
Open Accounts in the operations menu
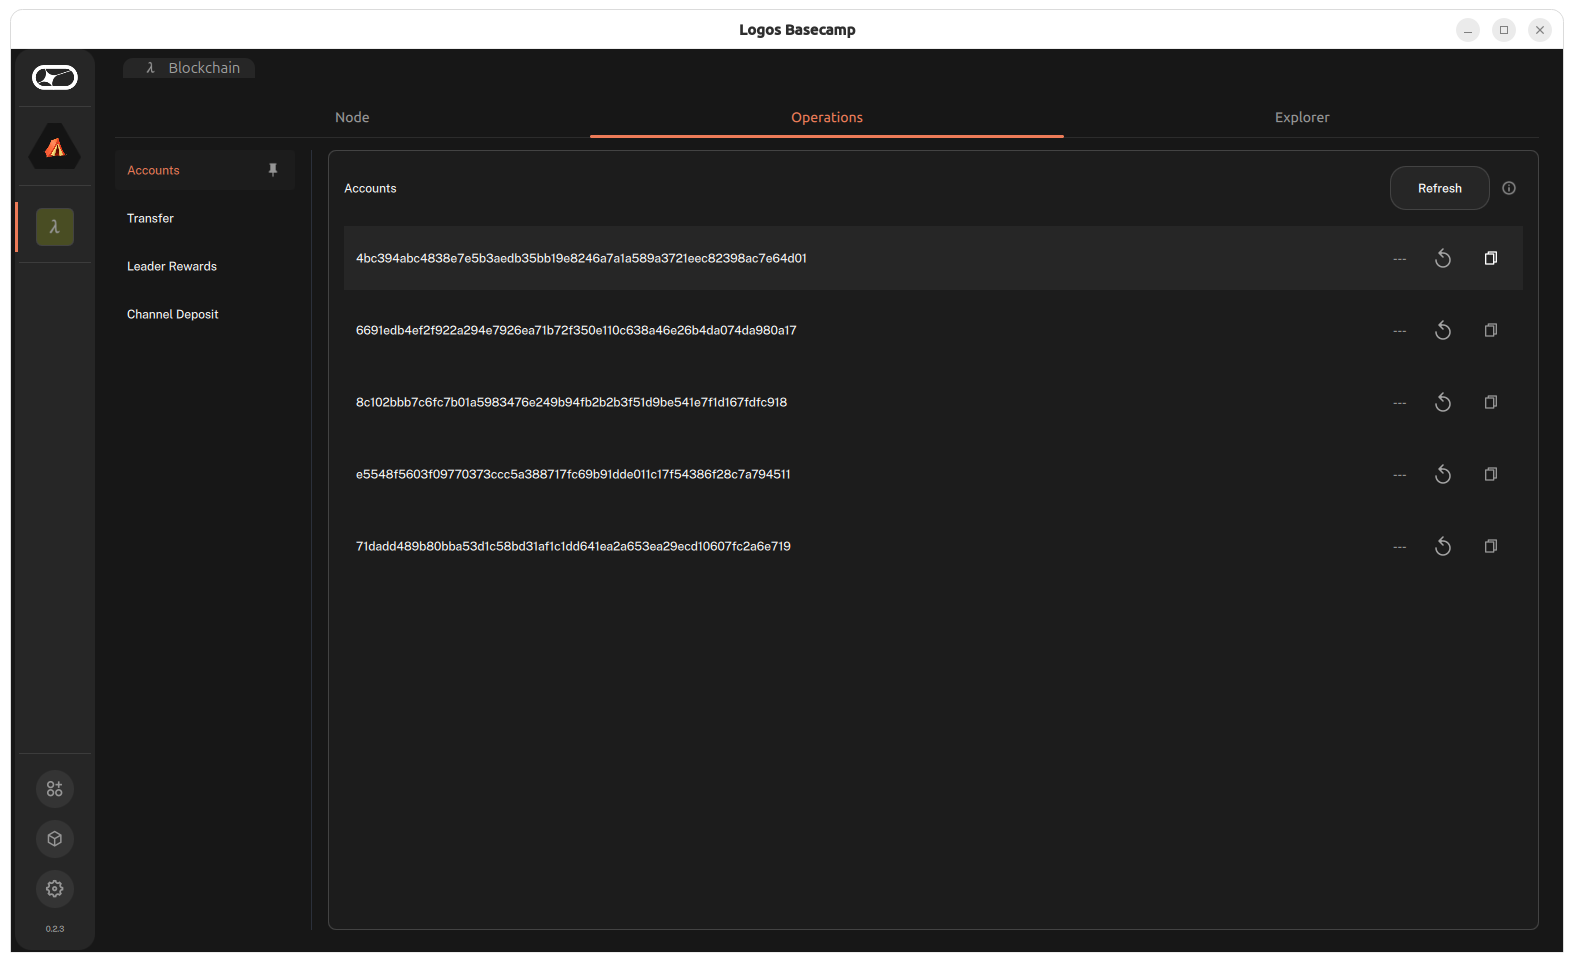205,170
